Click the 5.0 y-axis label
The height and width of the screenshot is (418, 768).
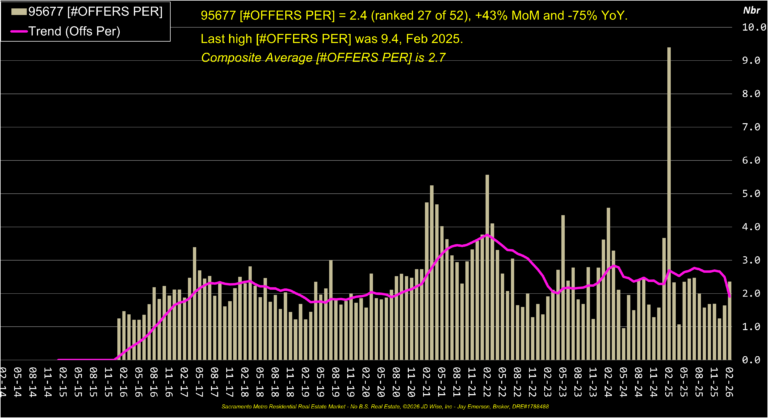tap(750, 194)
